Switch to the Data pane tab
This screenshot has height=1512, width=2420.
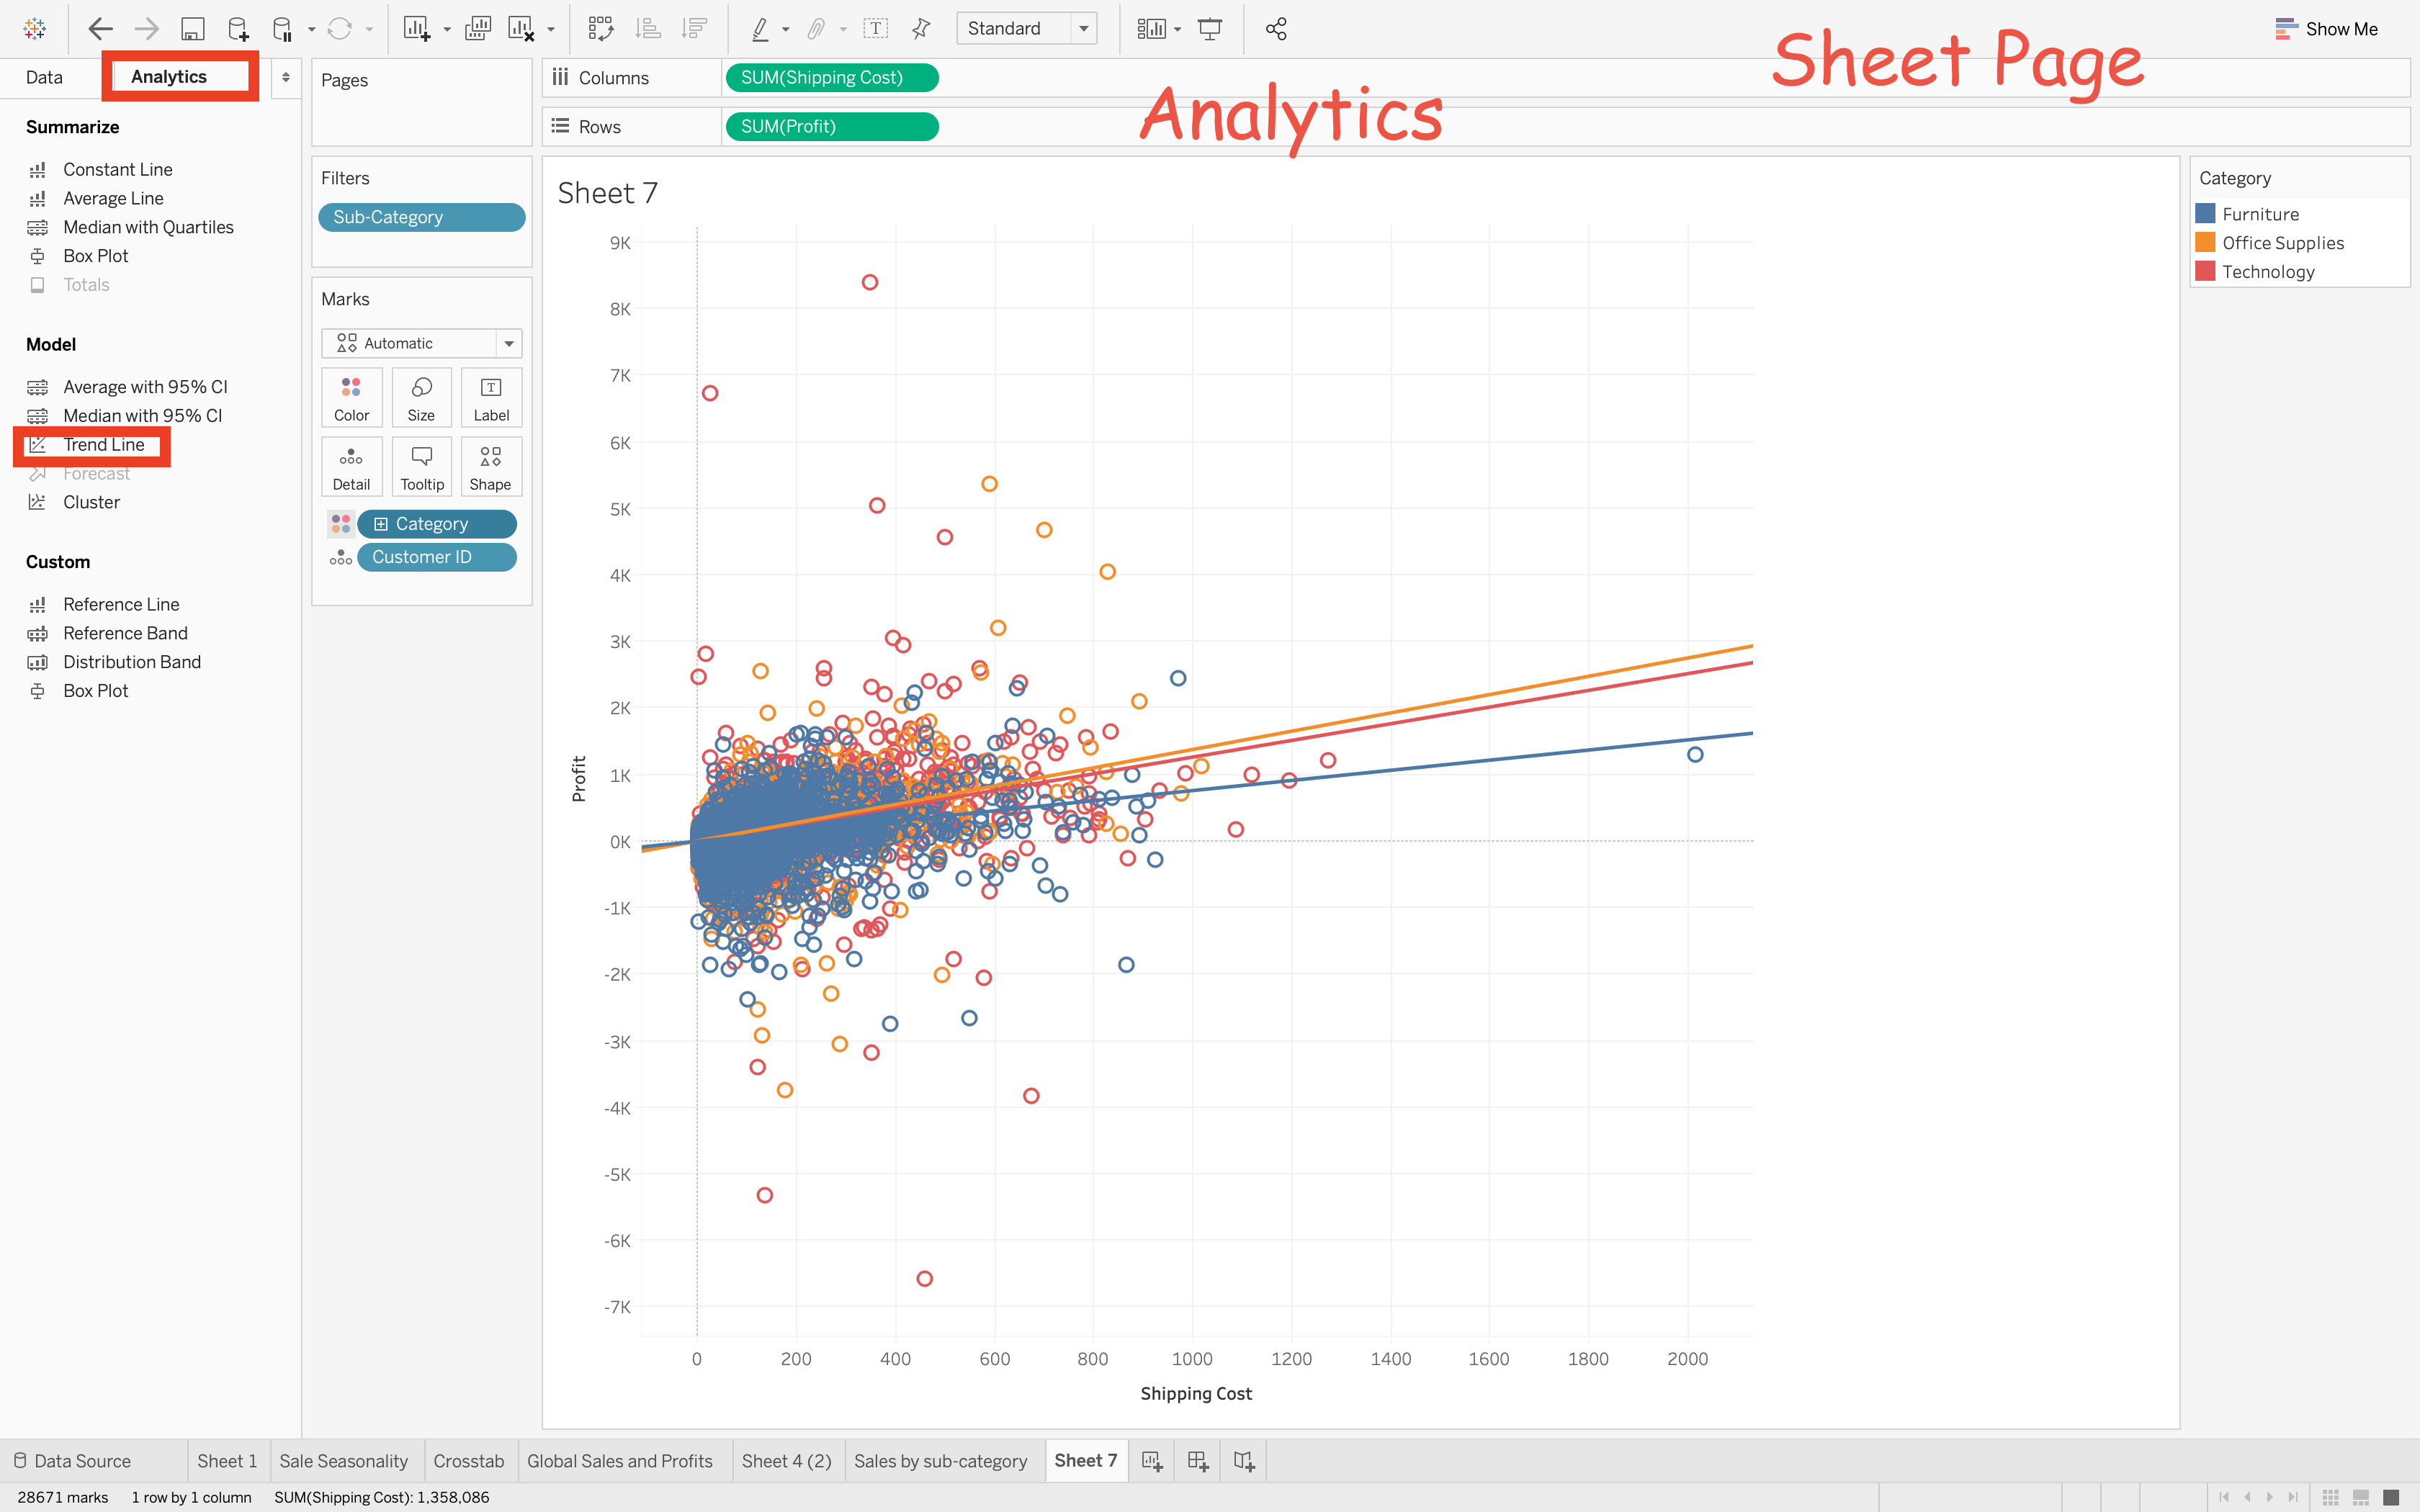click(44, 77)
